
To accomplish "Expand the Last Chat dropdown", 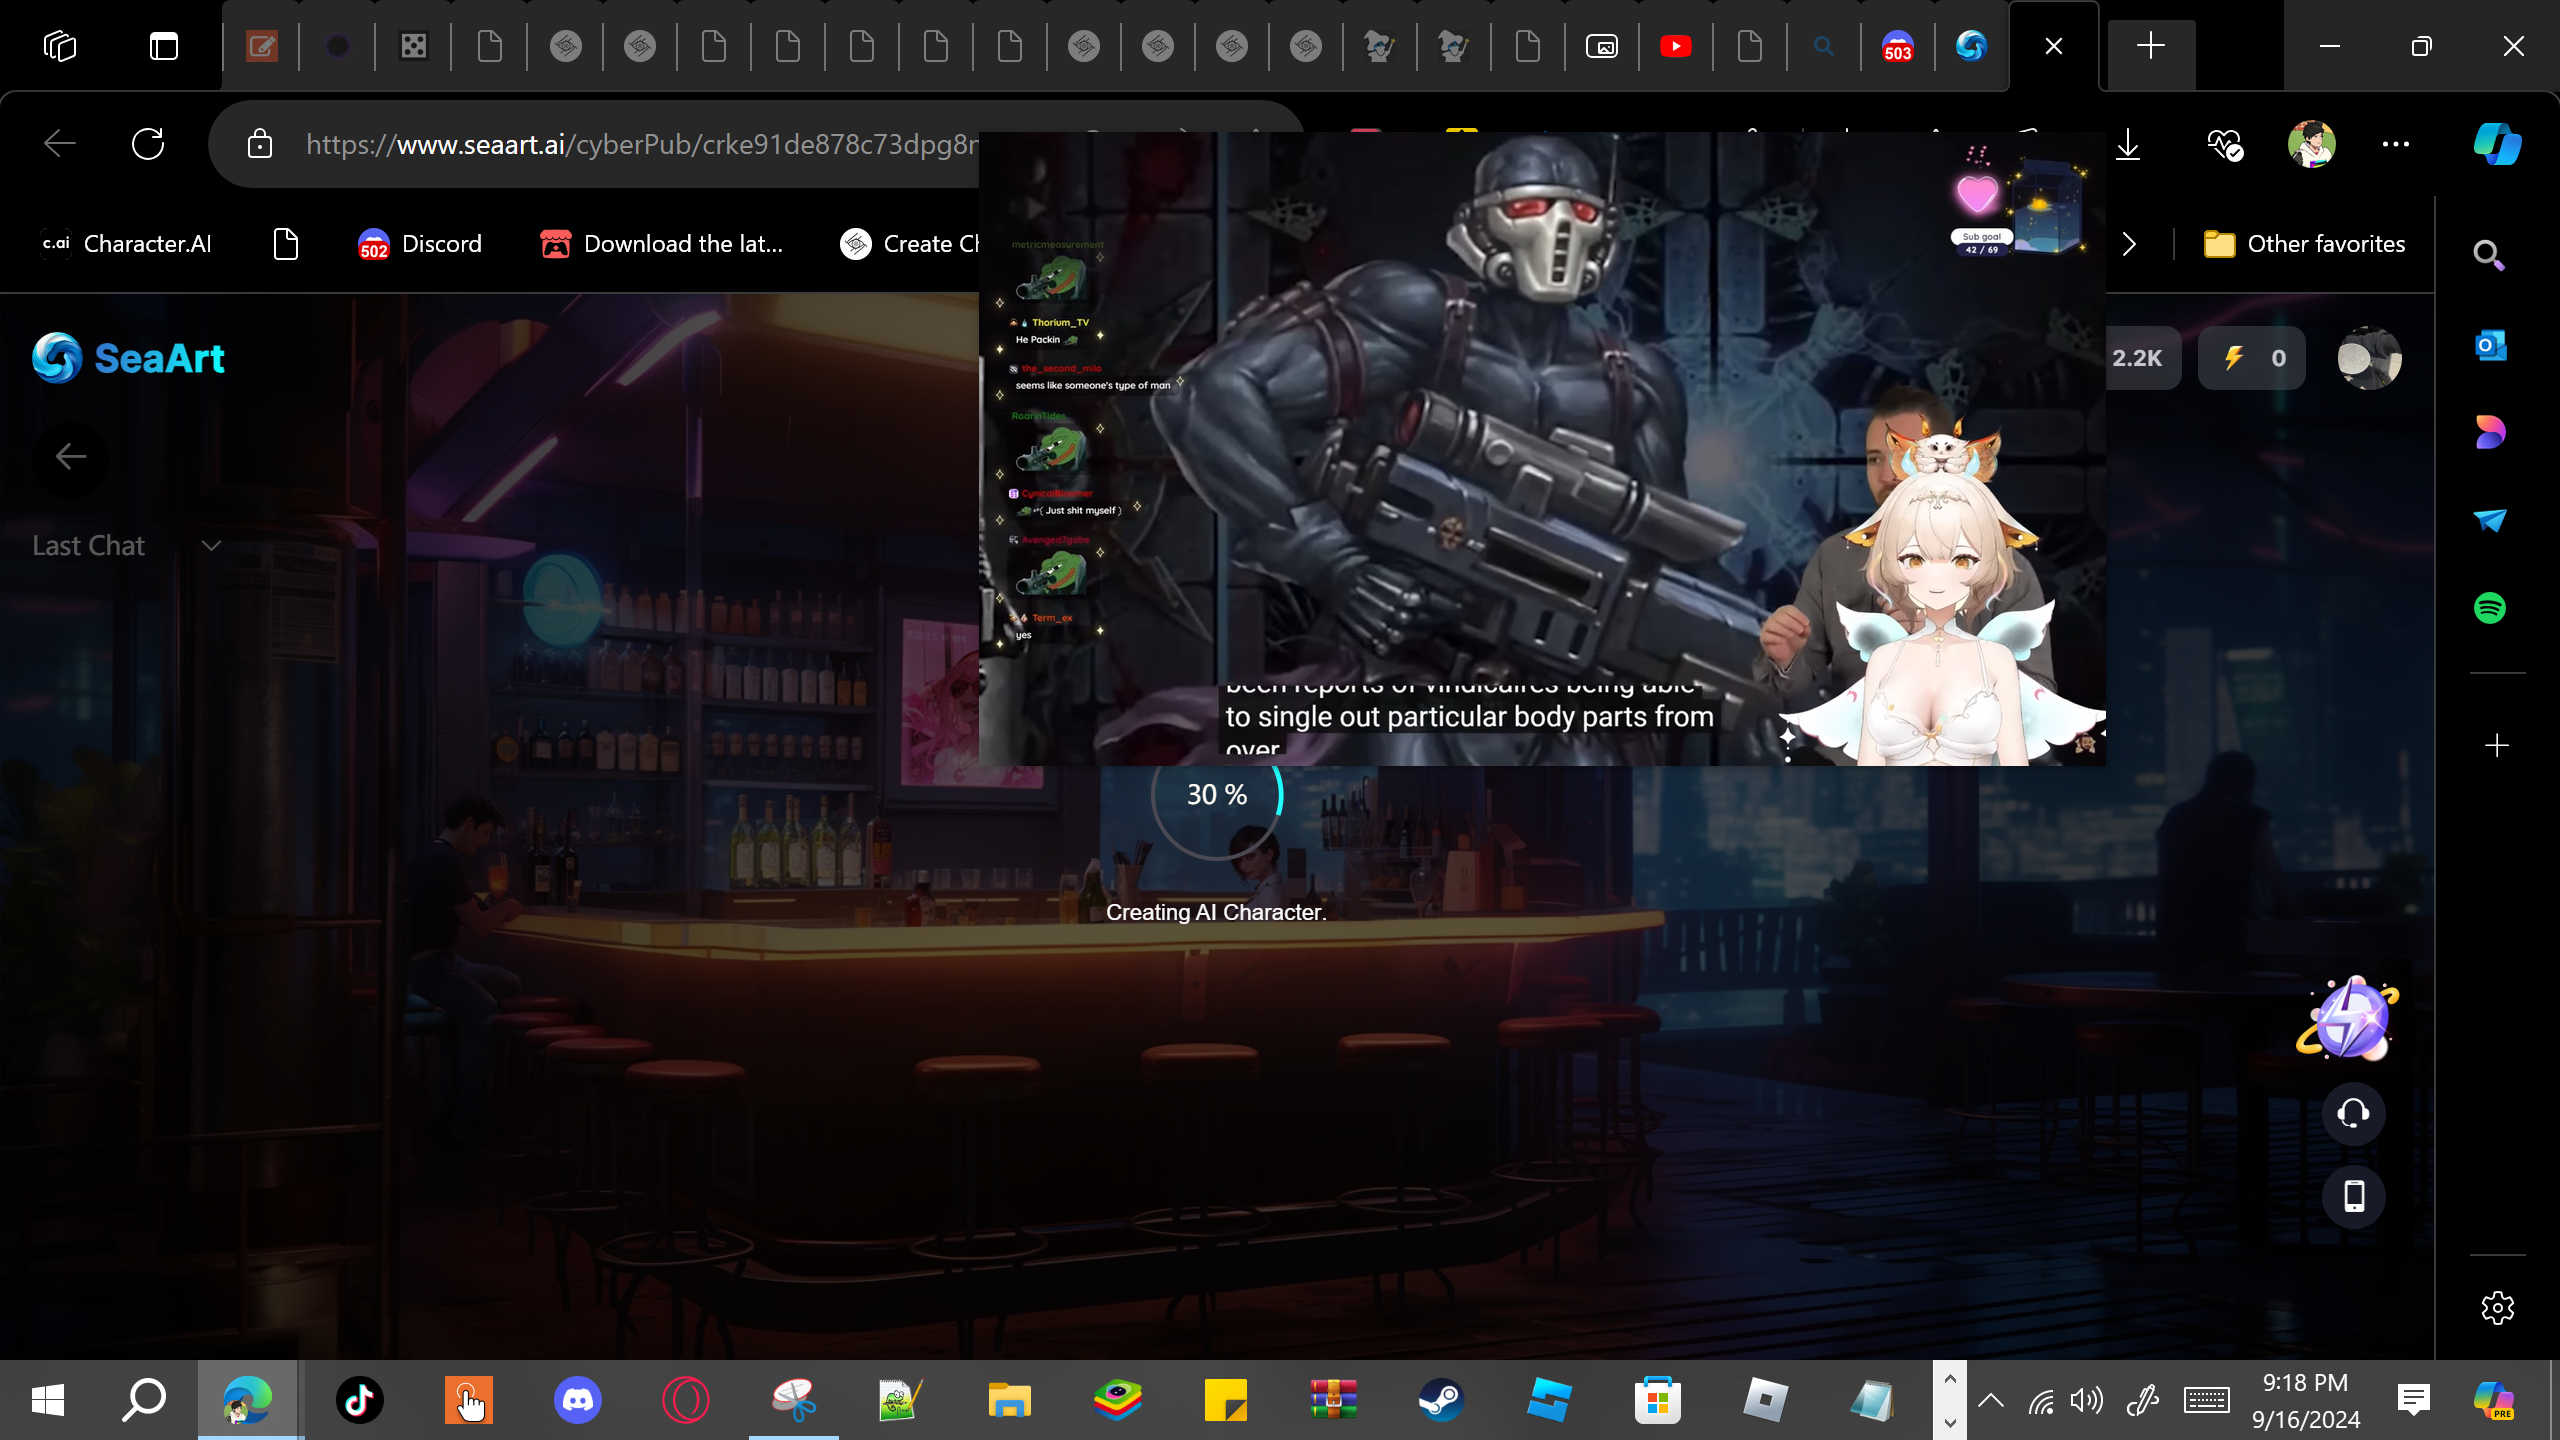I will 210,546.
